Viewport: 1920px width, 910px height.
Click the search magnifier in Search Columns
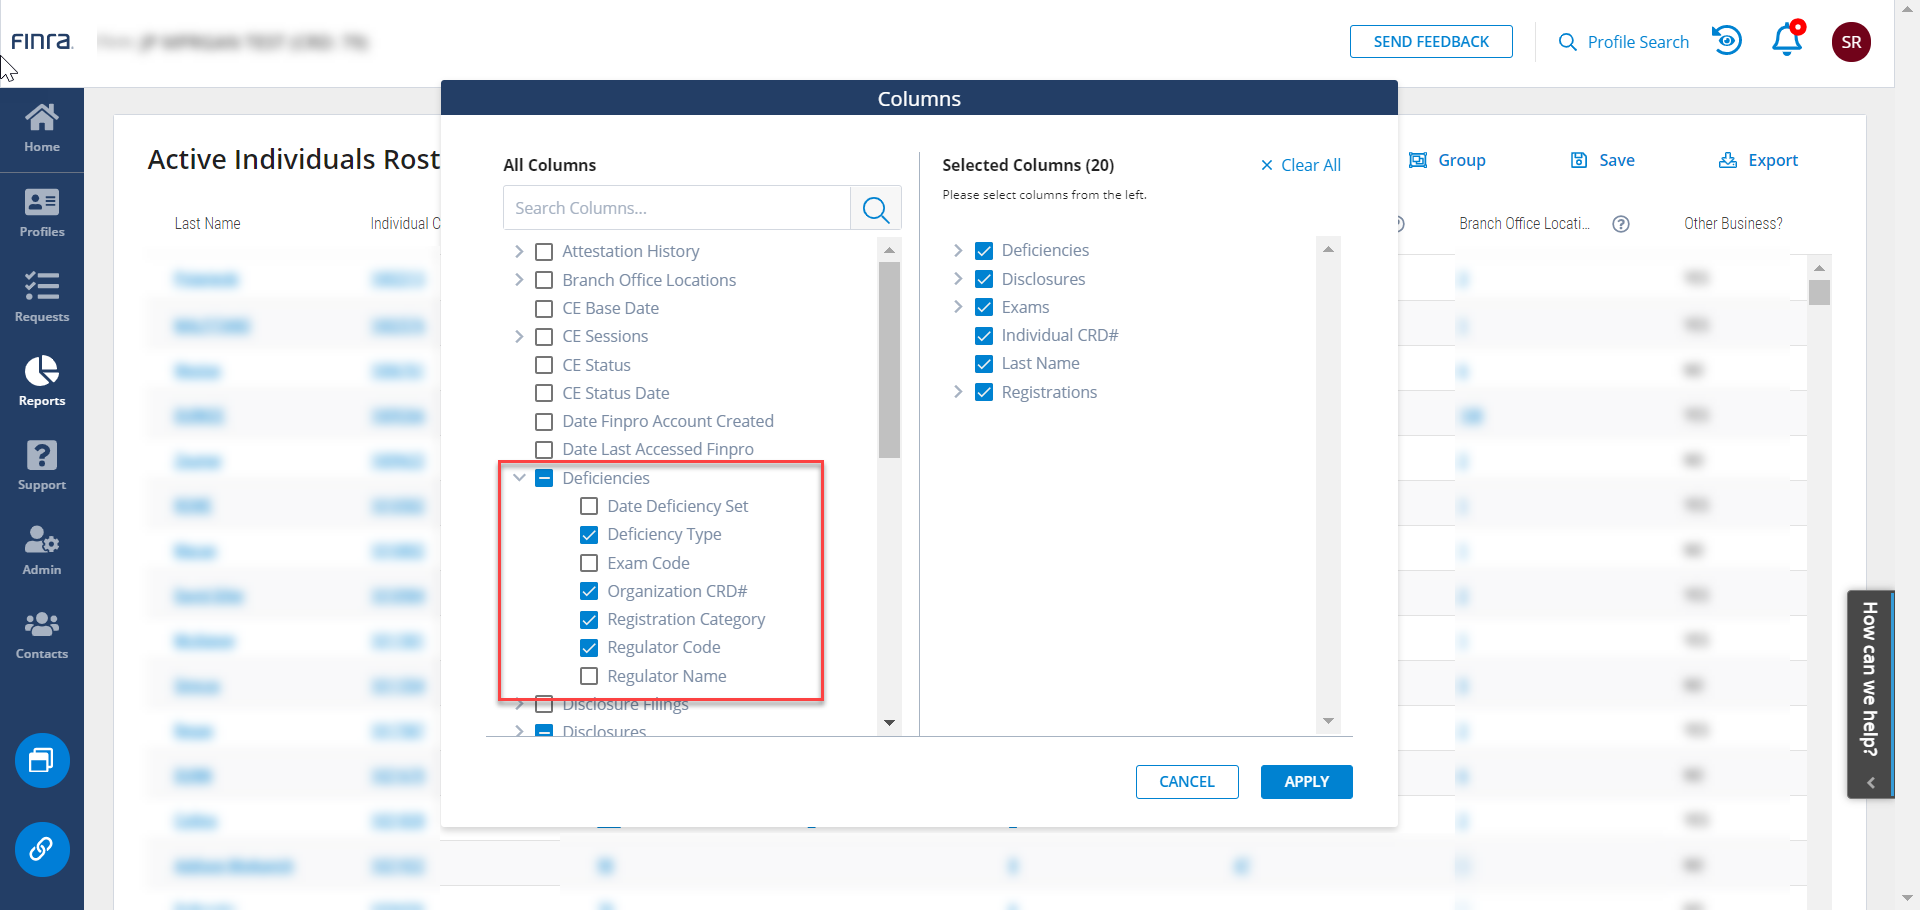[x=875, y=209]
